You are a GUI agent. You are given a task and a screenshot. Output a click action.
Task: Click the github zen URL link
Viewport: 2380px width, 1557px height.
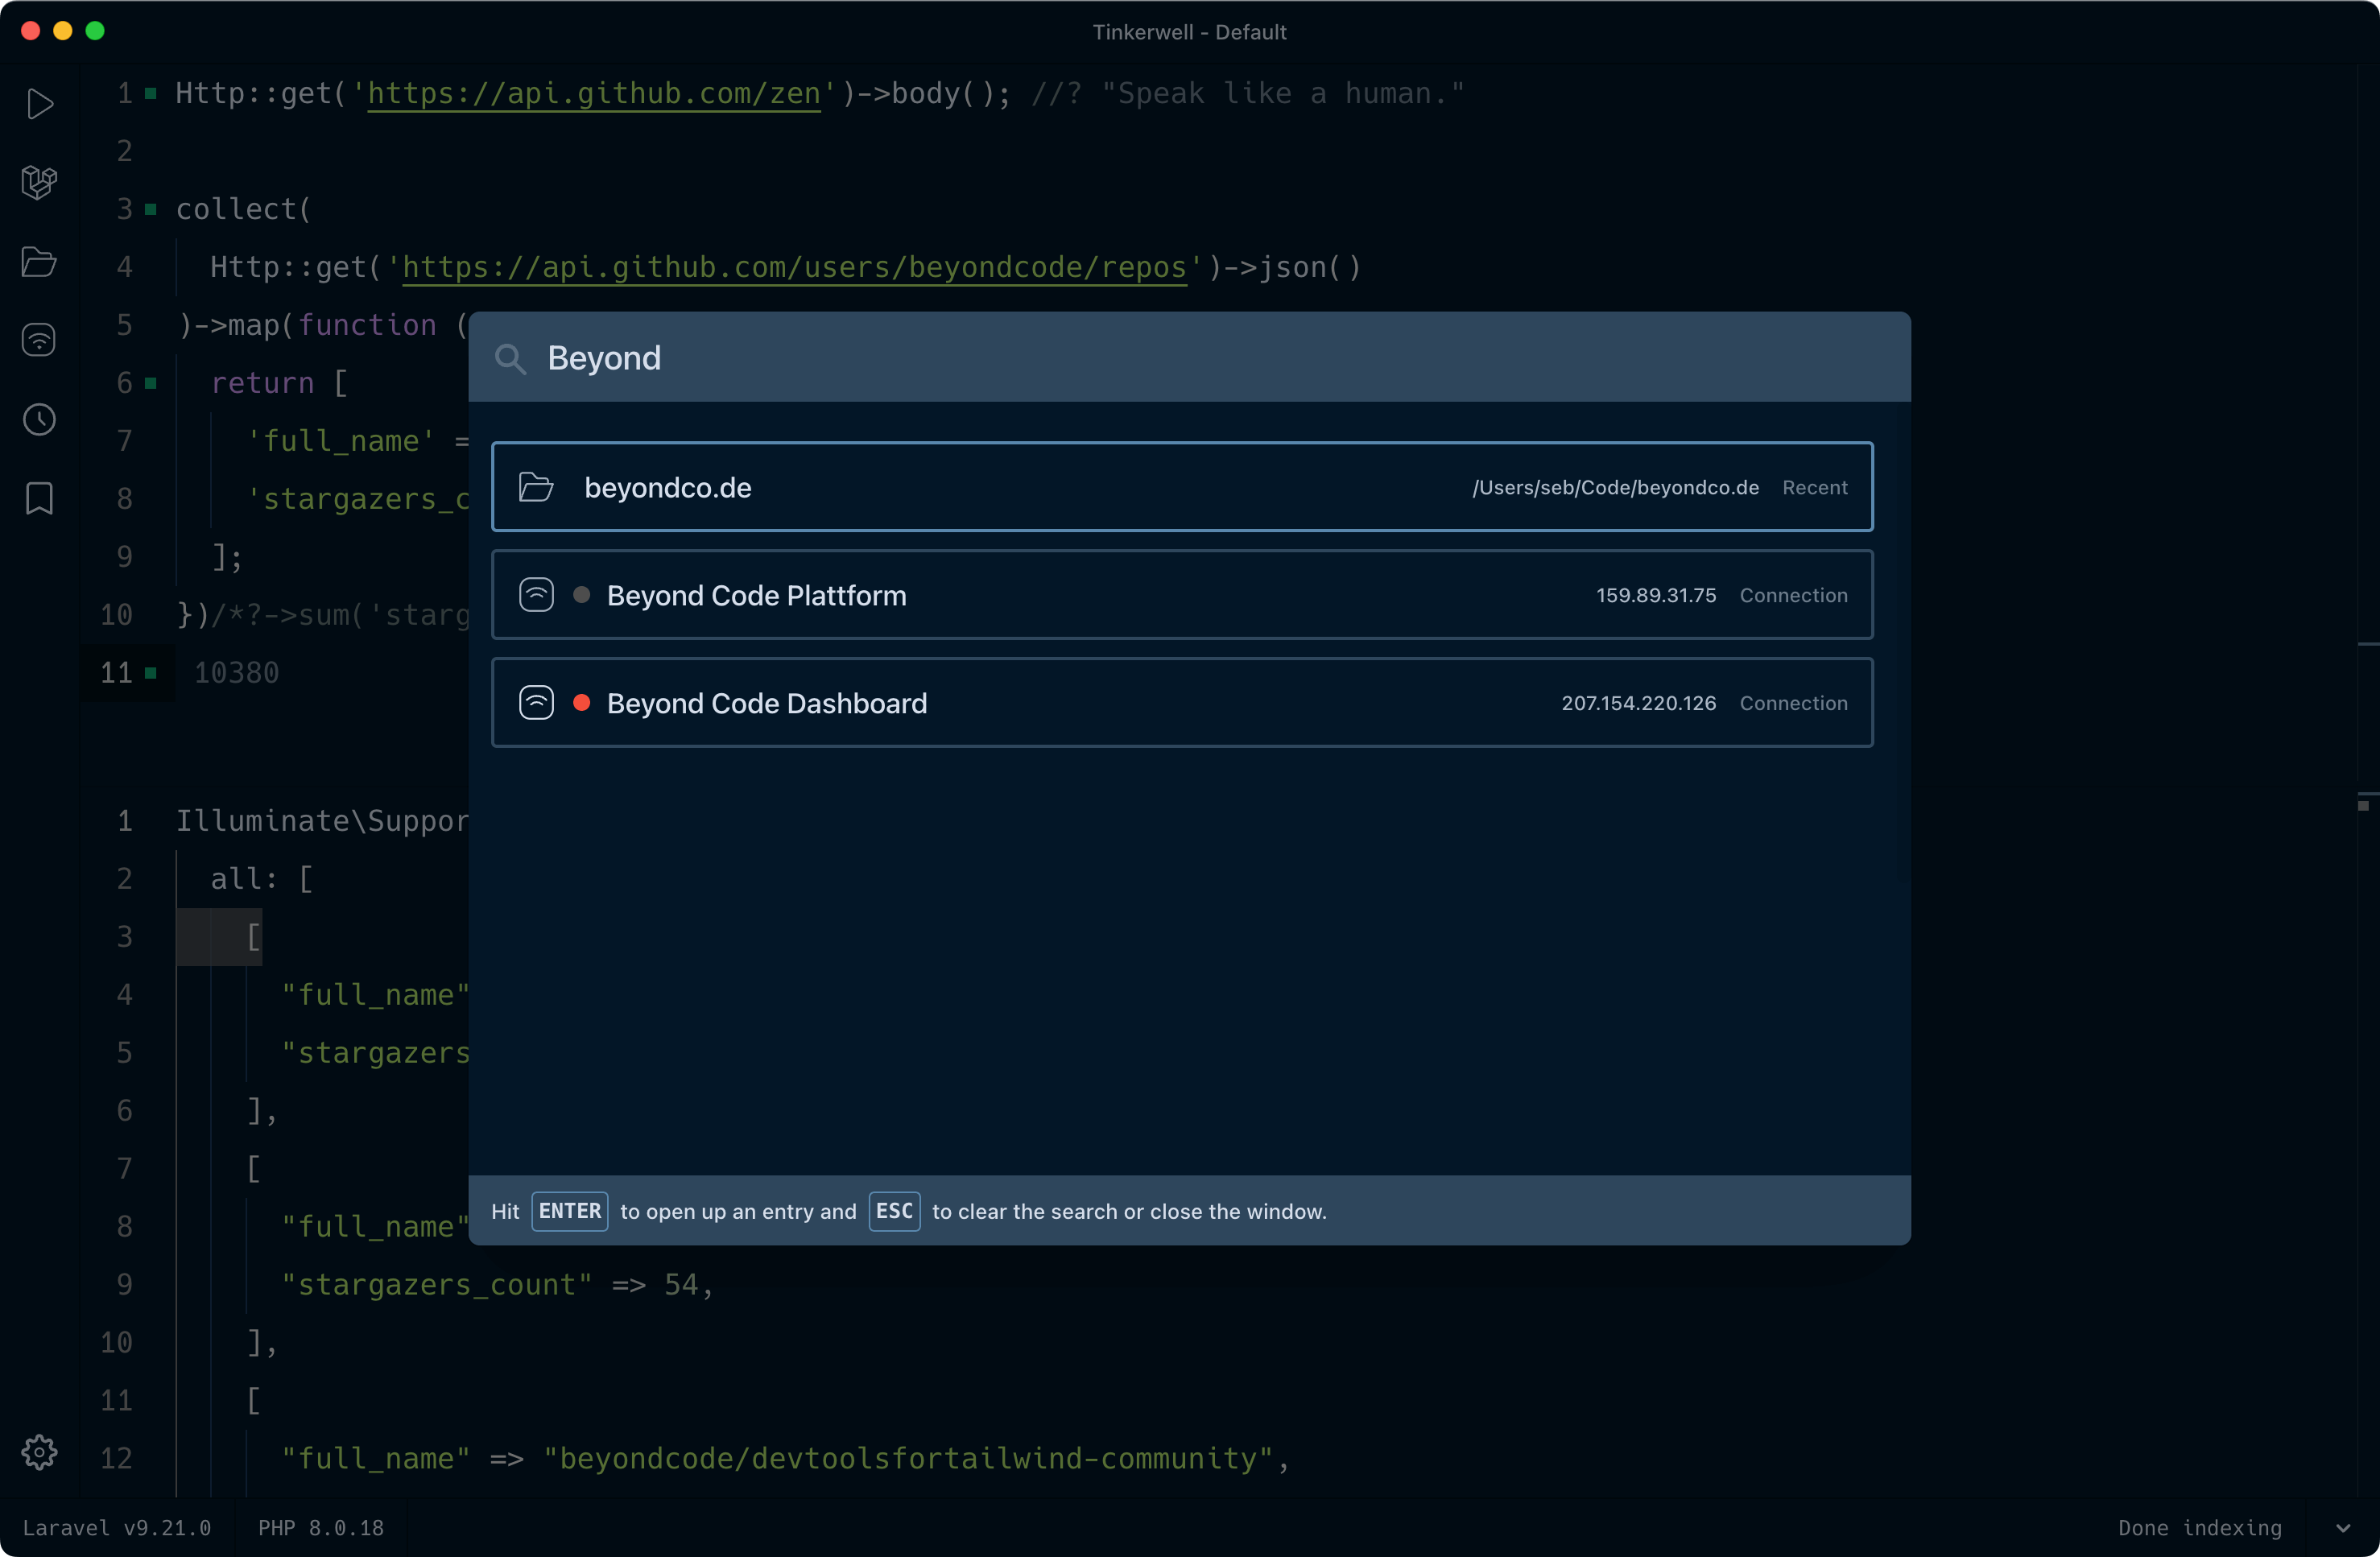(594, 93)
